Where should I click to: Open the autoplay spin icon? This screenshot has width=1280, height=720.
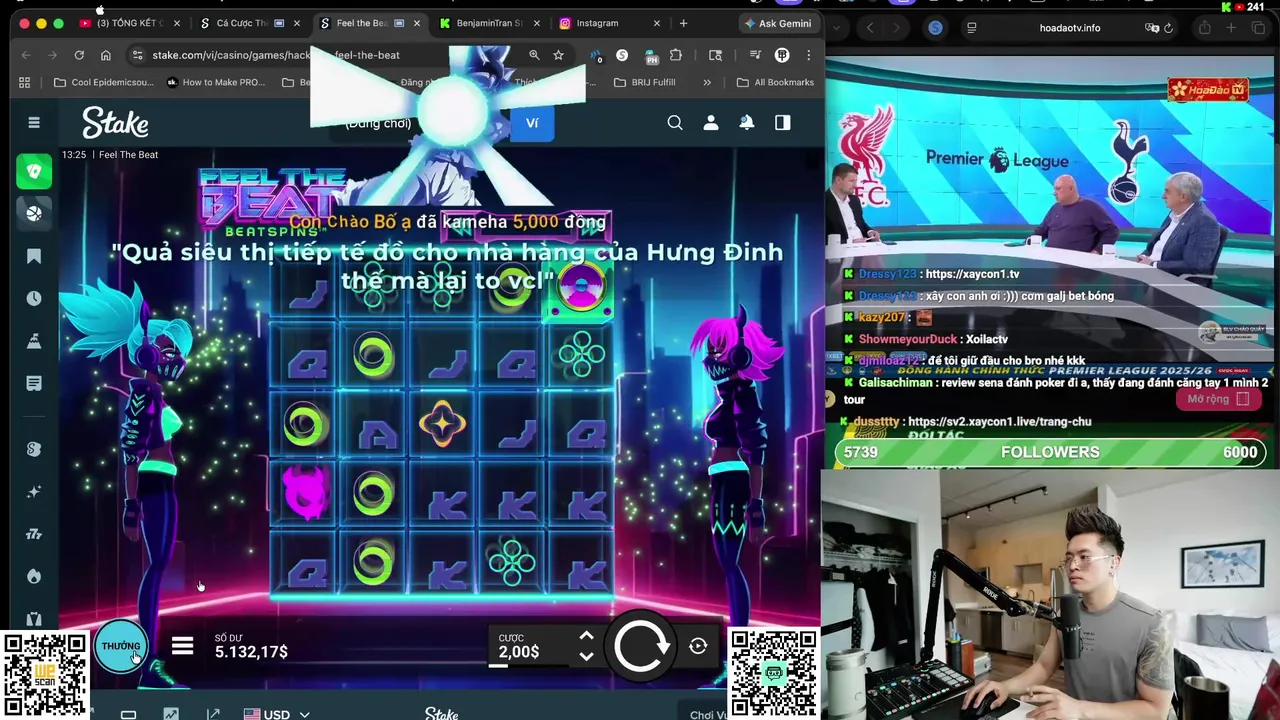pos(698,646)
